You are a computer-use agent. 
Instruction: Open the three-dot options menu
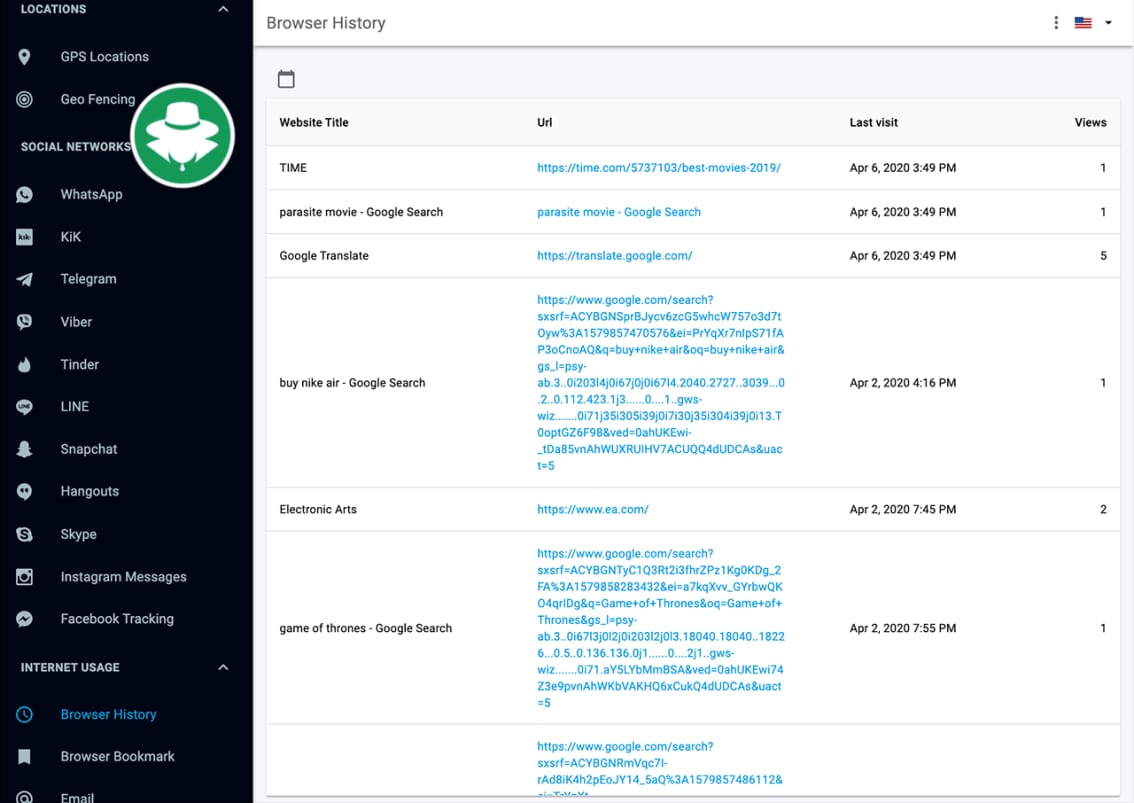pos(1056,23)
